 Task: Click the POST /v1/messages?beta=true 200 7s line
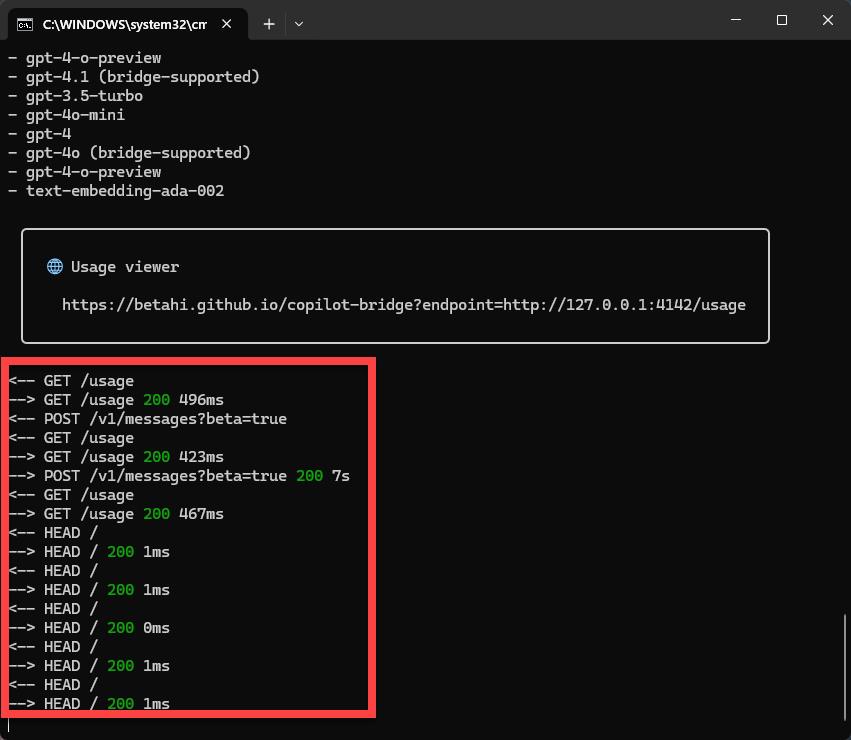179,476
